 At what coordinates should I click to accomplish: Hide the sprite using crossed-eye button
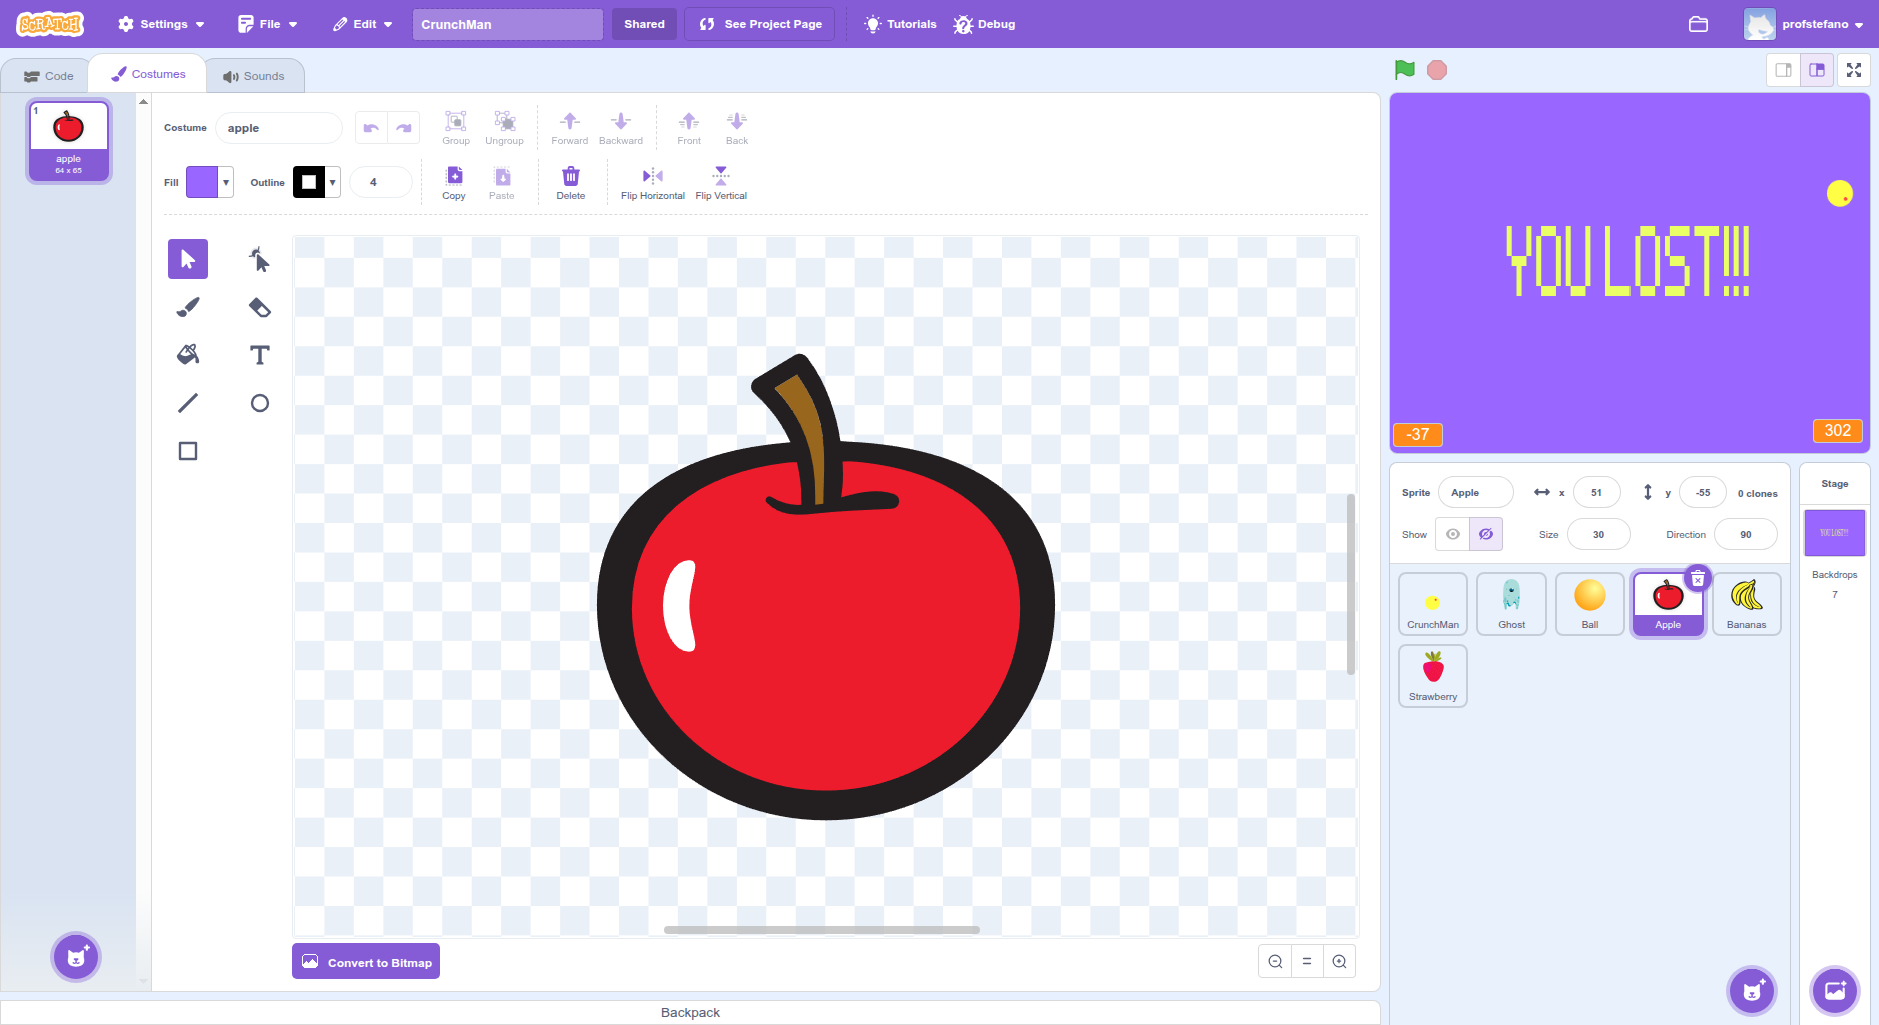coord(1486,534)
